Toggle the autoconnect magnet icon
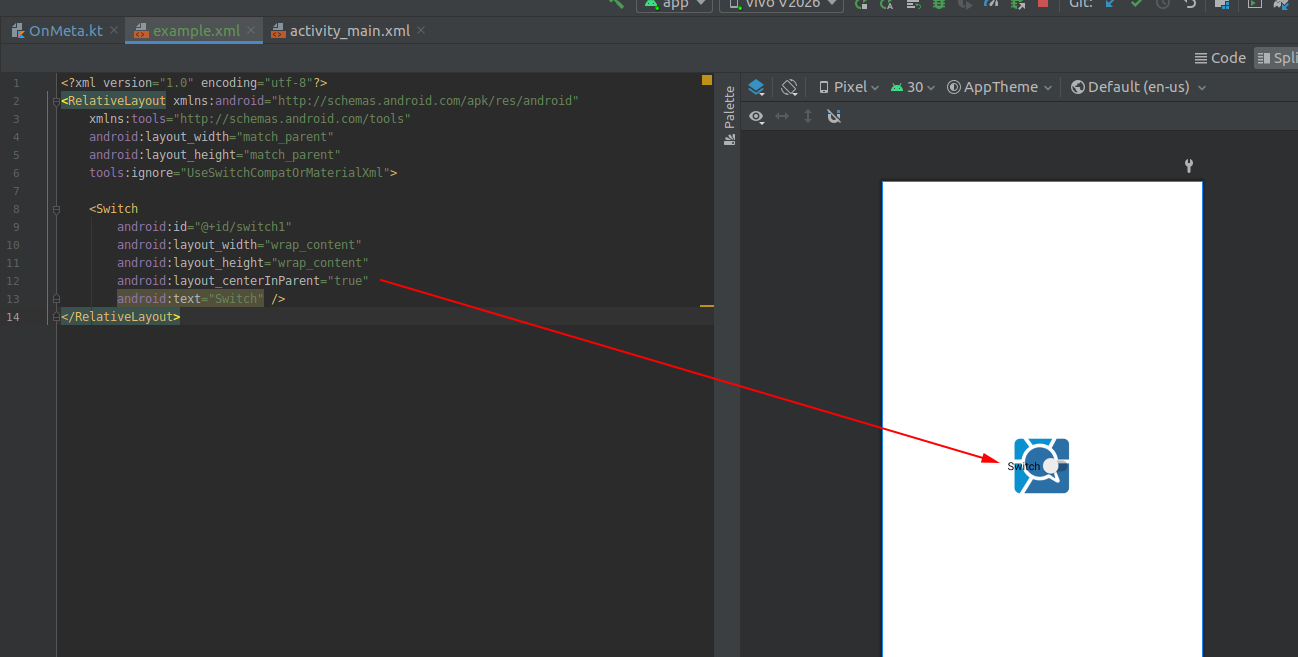Image resolution: width=1298 pixels, height=657 pixels. click(834, 117)
